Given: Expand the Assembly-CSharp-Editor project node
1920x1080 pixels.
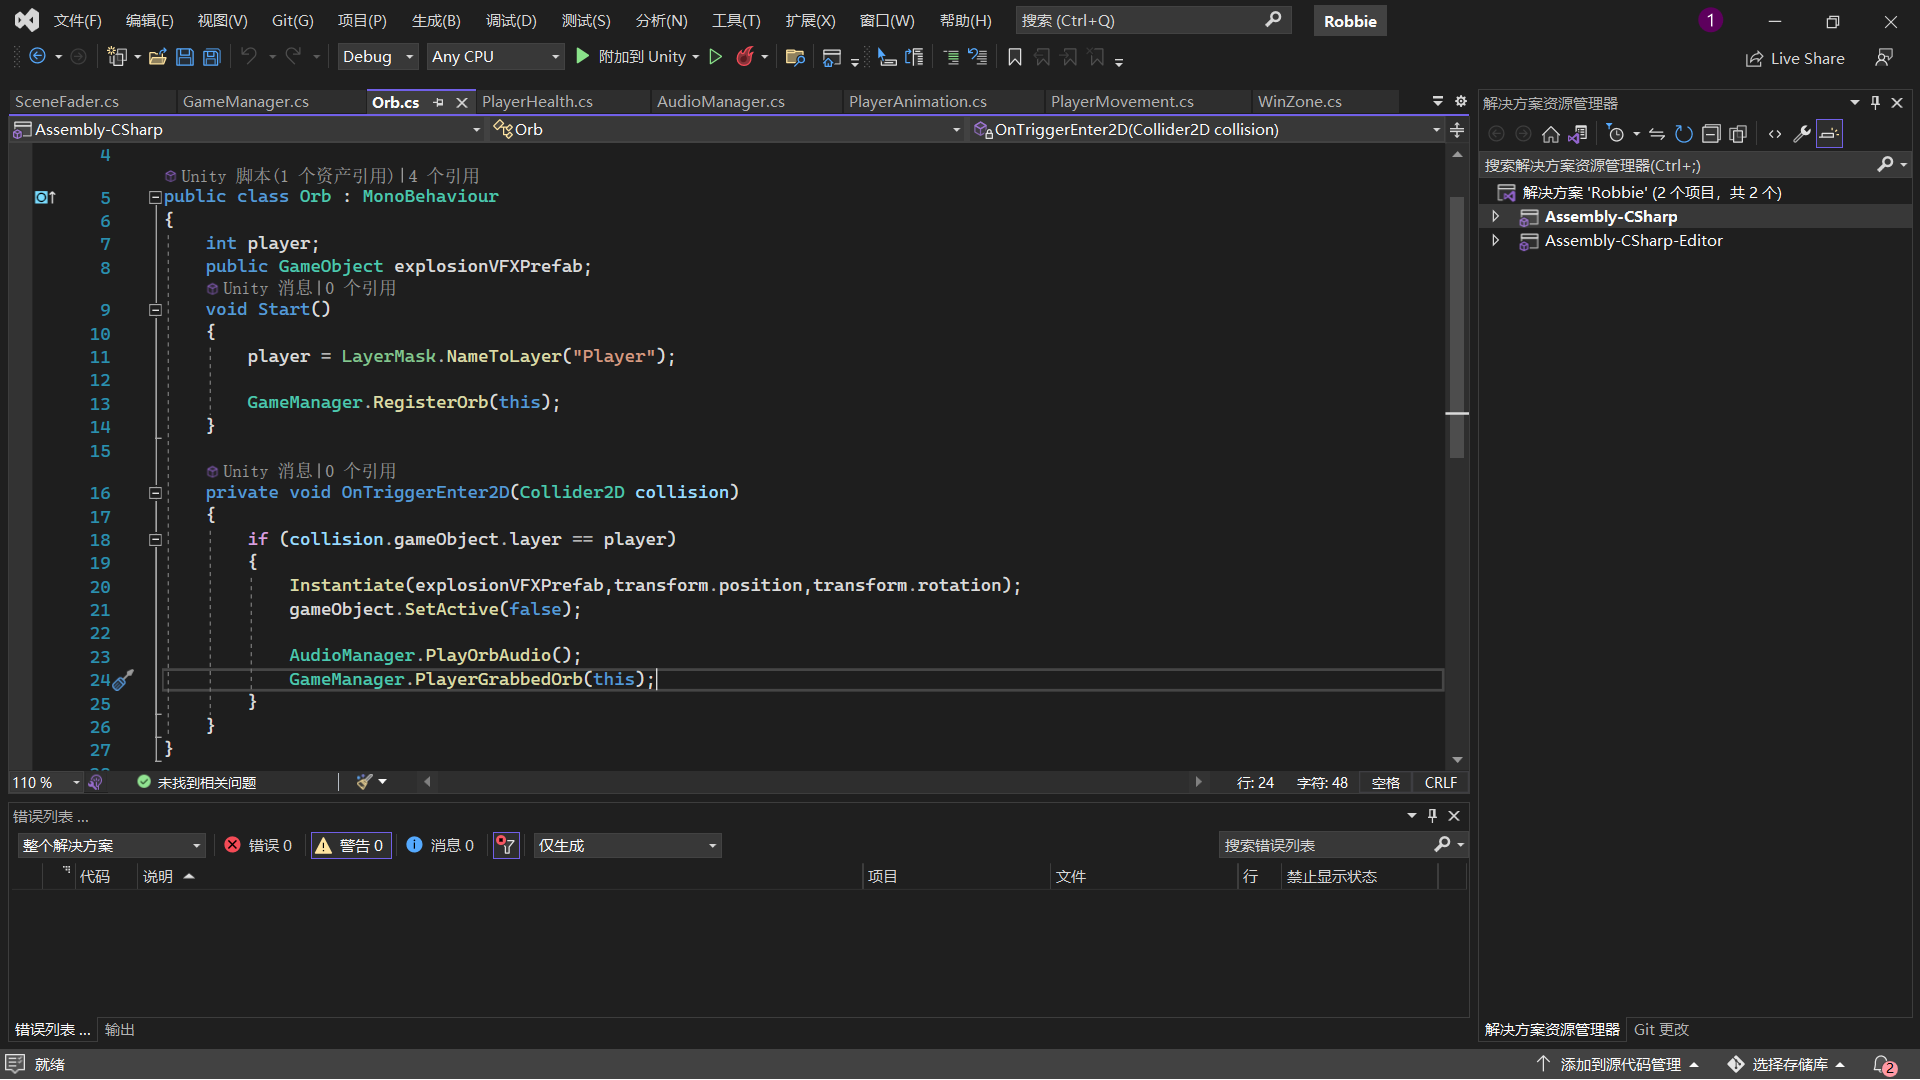Looking at the screenshot, I should (1496, 241).
